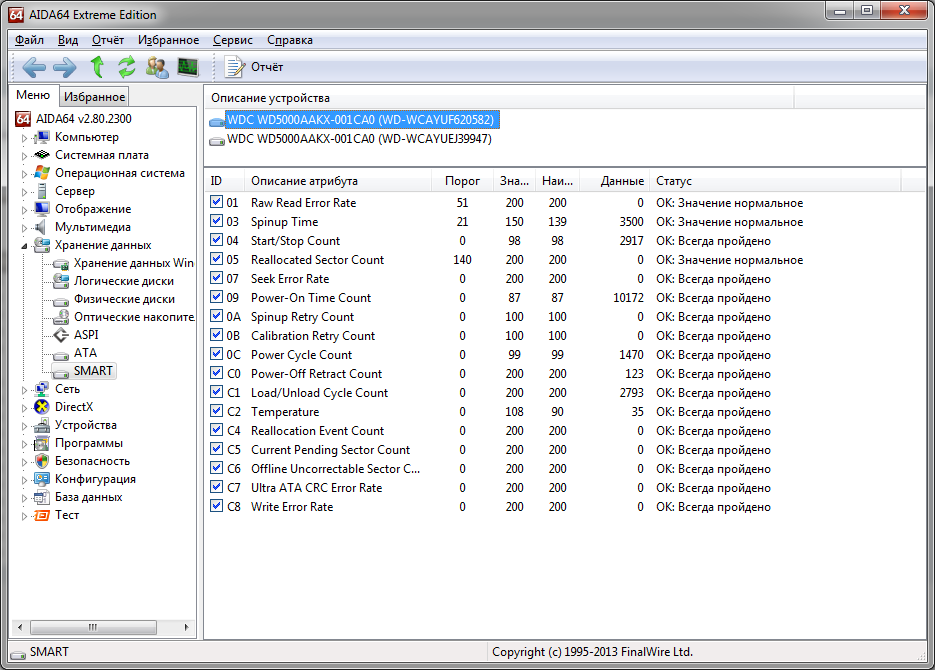935x670 pixels.
Task: Open the Отчёт menu in the menu bar
Action: [x=108, y=40]
